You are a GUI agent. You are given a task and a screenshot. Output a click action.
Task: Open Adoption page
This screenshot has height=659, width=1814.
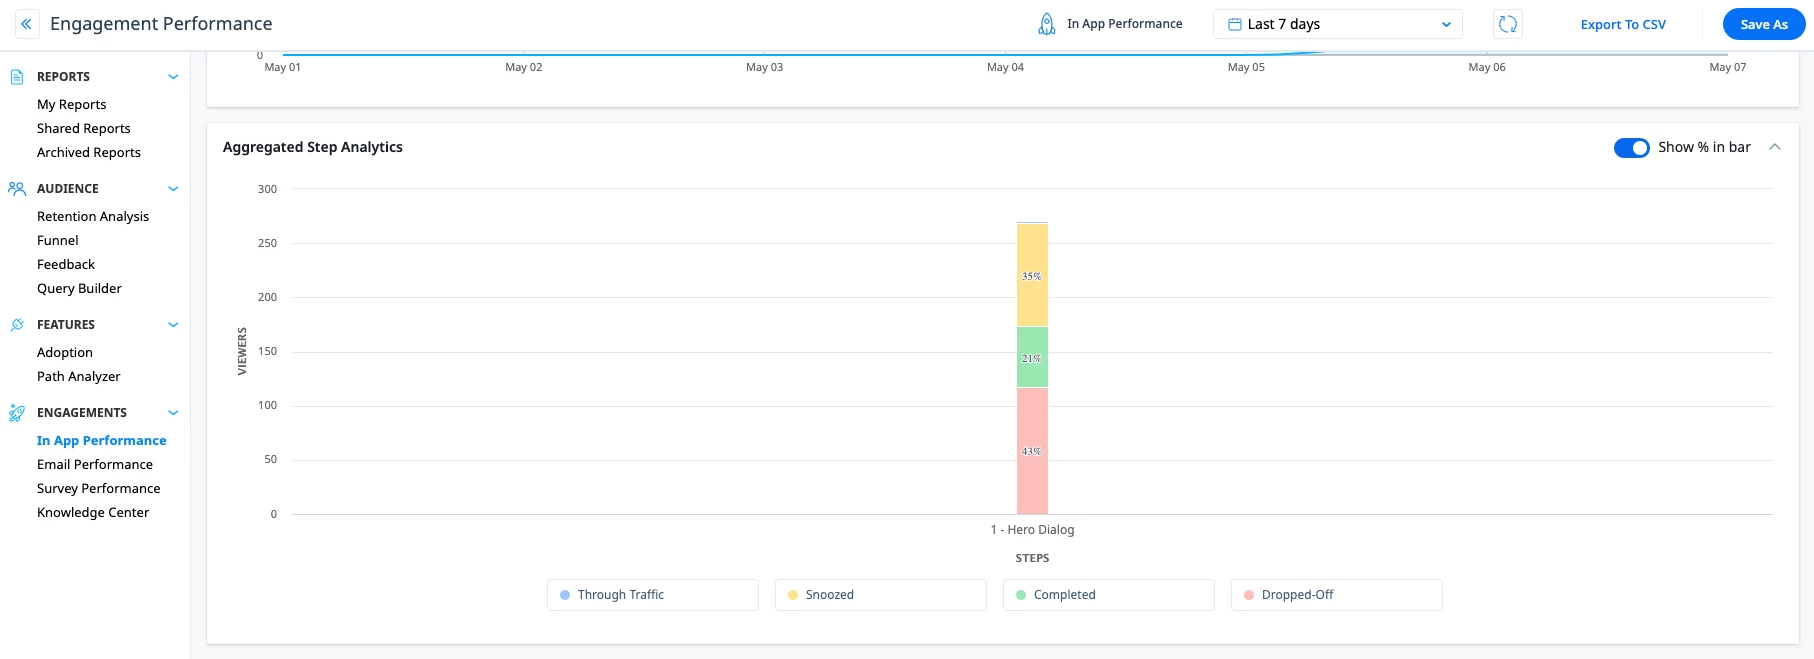pyautogui.click(x=65, y=353)
